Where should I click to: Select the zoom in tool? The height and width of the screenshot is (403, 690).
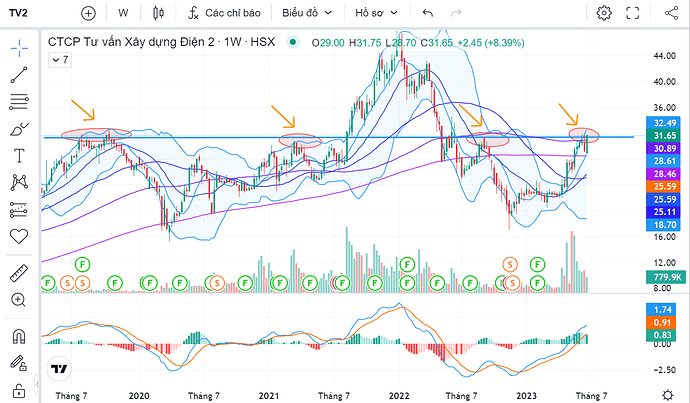(19, 300)
